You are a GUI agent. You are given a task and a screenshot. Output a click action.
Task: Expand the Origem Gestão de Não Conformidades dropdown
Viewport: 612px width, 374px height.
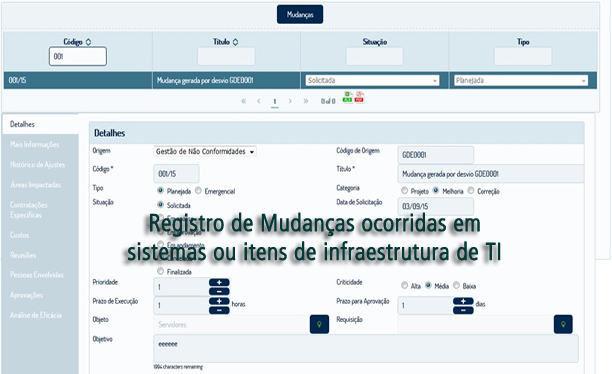click(x=205, y=151)
